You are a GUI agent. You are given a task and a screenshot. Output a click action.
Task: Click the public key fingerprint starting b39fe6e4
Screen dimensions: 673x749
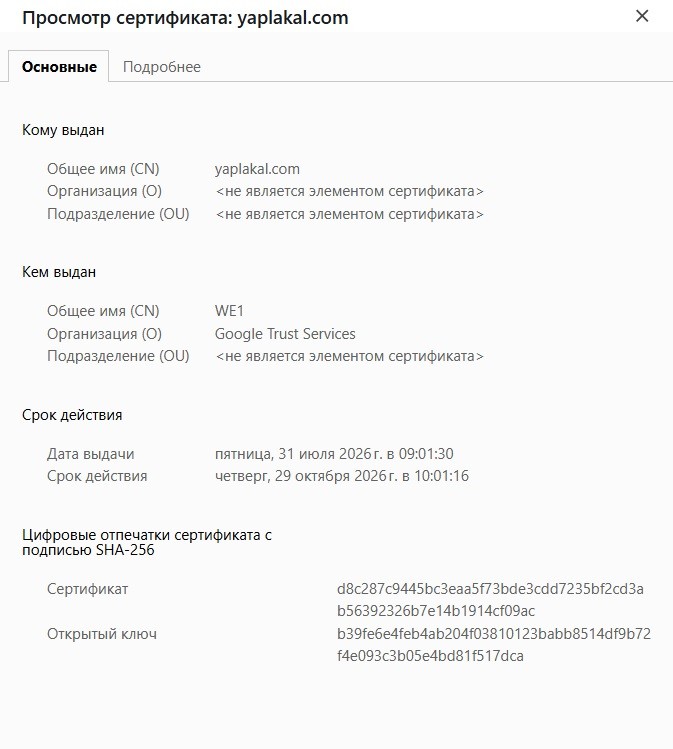[x=494, y=644]
